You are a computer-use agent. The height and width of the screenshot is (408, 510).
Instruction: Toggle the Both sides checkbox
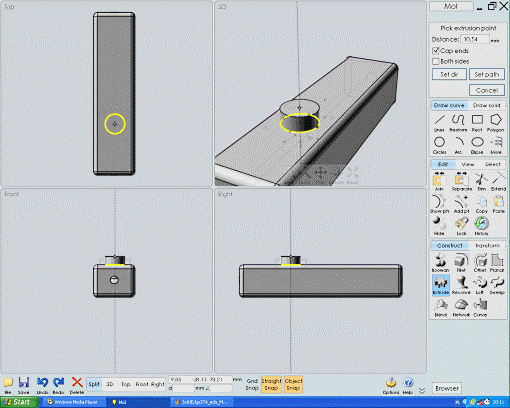436,61
